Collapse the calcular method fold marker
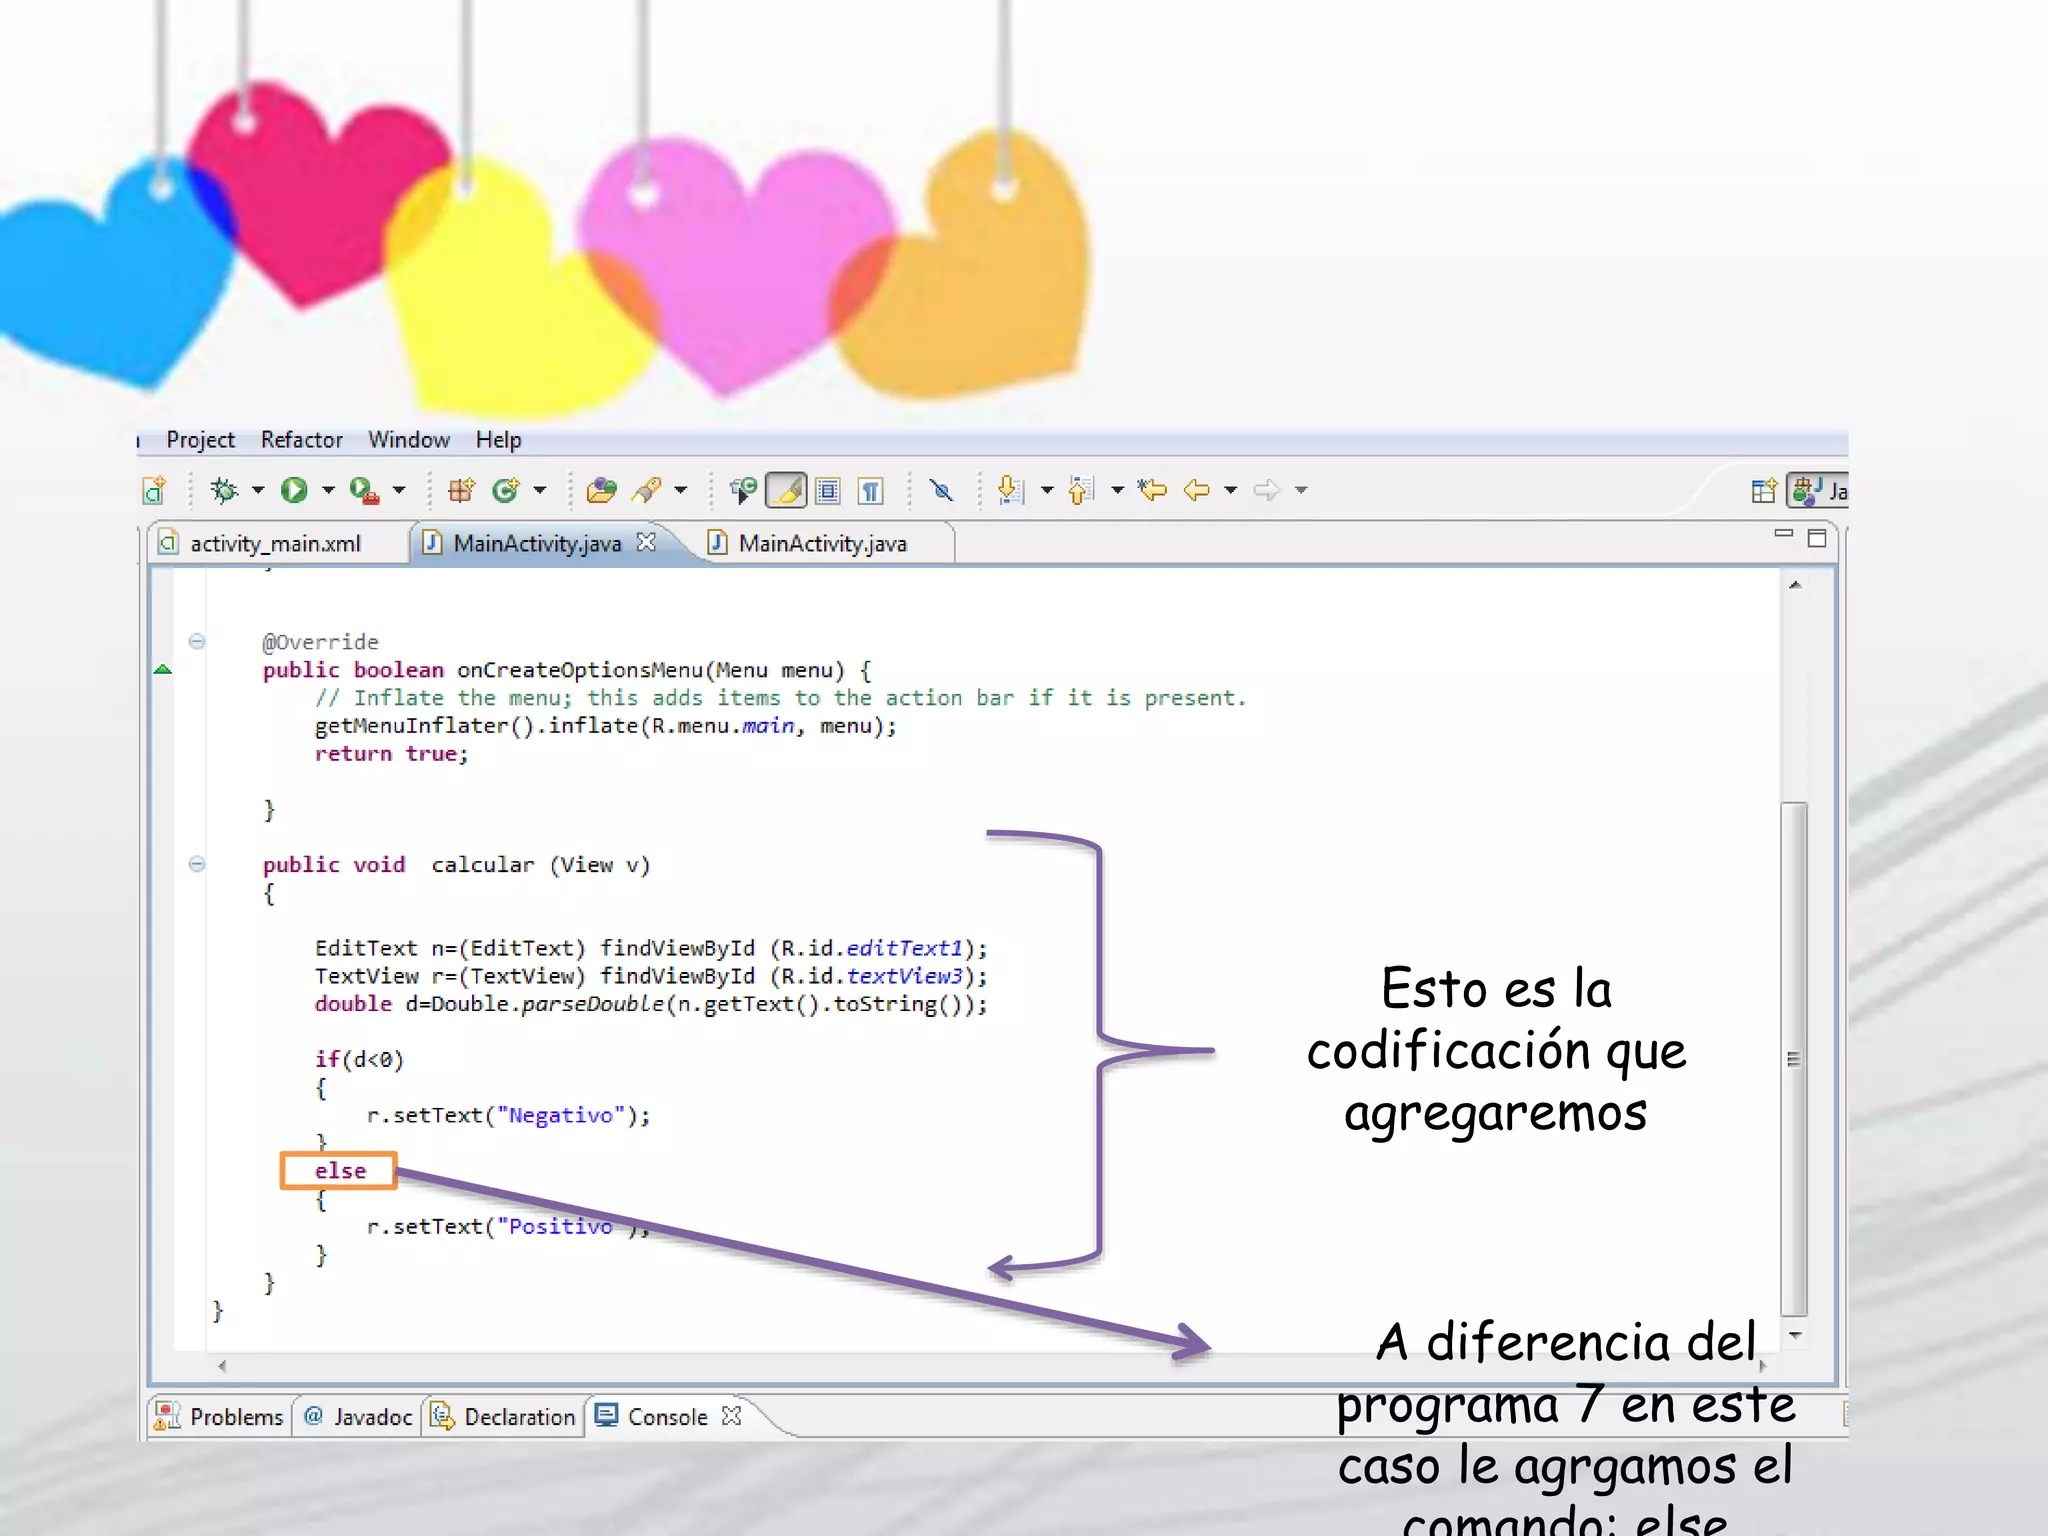Image resolution: width=2048 pixels, height=1536 pixels. (x=197, y=864)
